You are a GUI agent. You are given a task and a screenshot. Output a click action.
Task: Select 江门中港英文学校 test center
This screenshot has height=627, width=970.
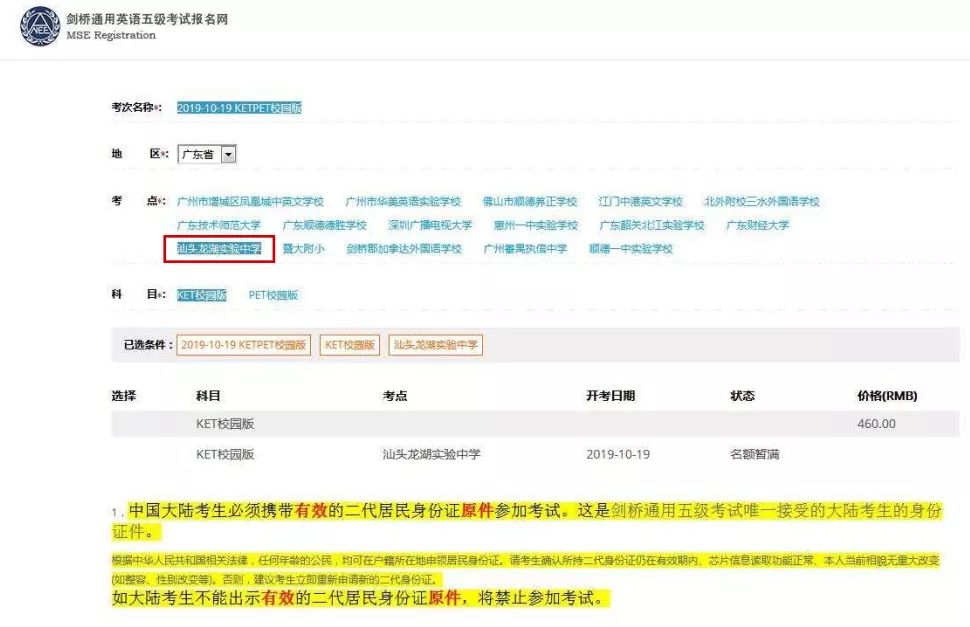click(x=640, y=202)
